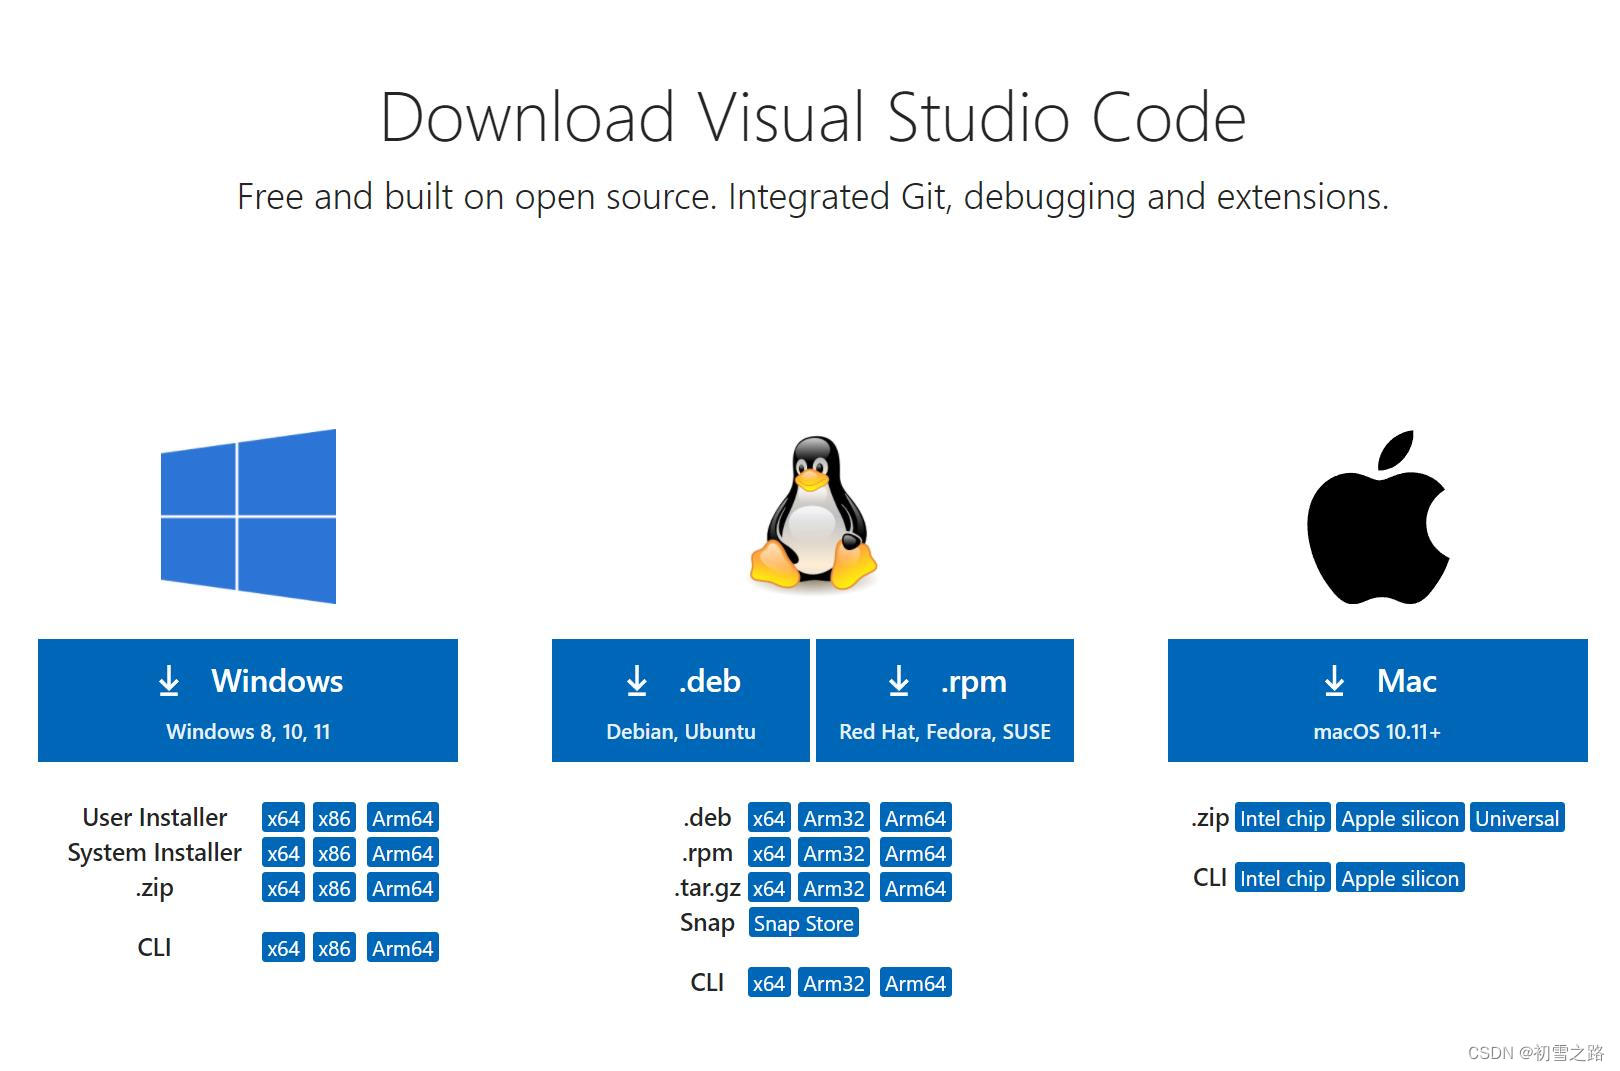Screen dimensions: 1620x1071
Task: Download the .deb package for Debian, Ubuntu
Action: click(680, 700)
